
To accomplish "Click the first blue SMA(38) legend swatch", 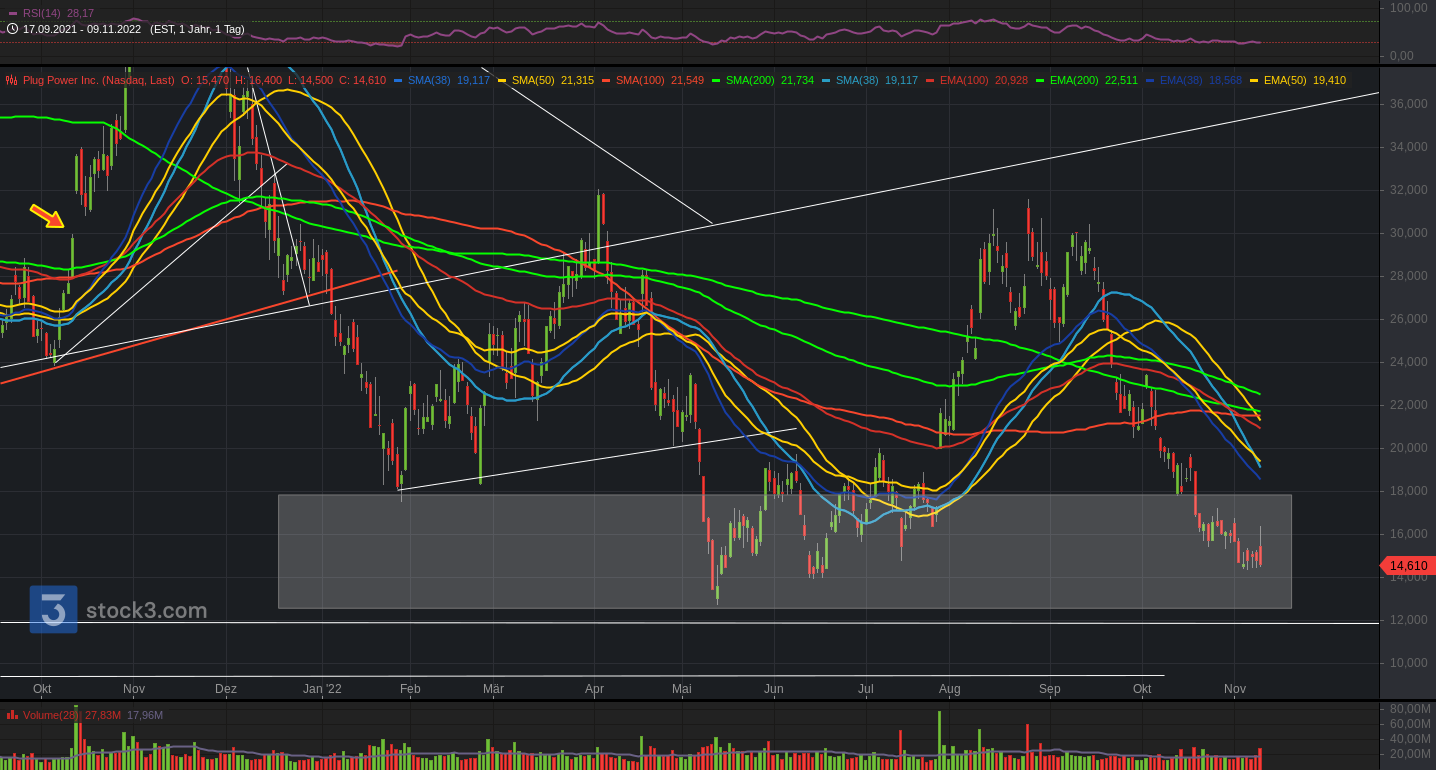I will pos(398,80).
